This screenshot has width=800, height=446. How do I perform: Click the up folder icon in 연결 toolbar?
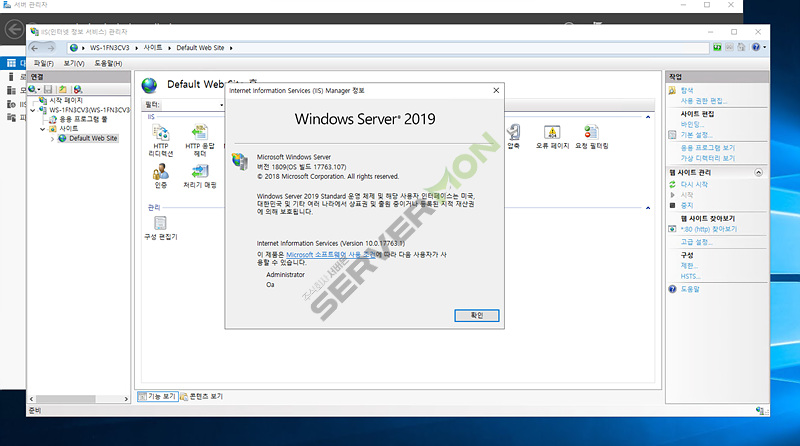pos(62,89)
